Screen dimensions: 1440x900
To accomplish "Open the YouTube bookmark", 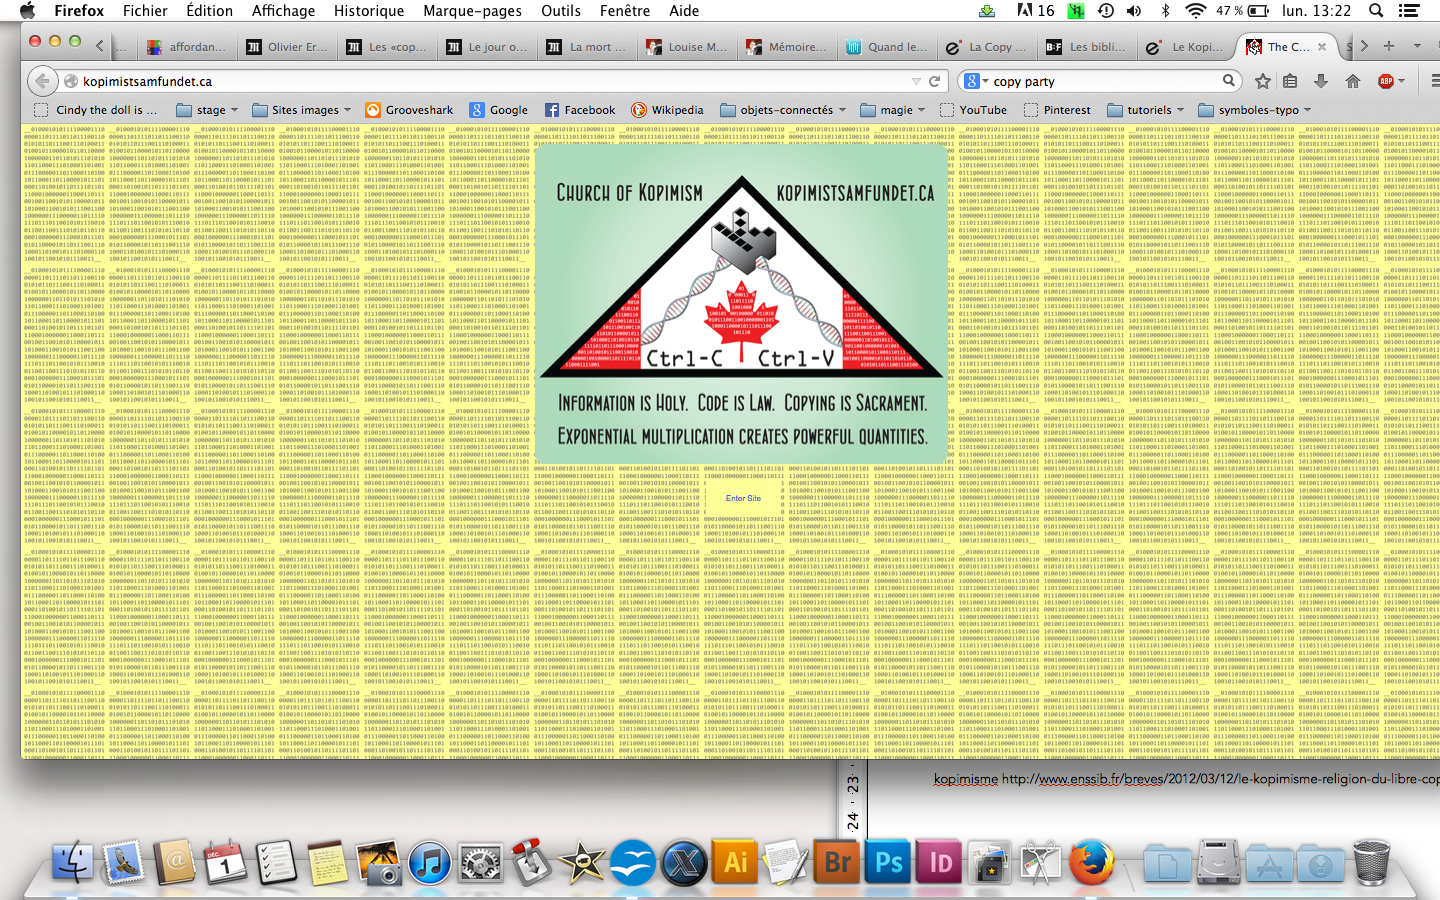I will coord(973,110).
